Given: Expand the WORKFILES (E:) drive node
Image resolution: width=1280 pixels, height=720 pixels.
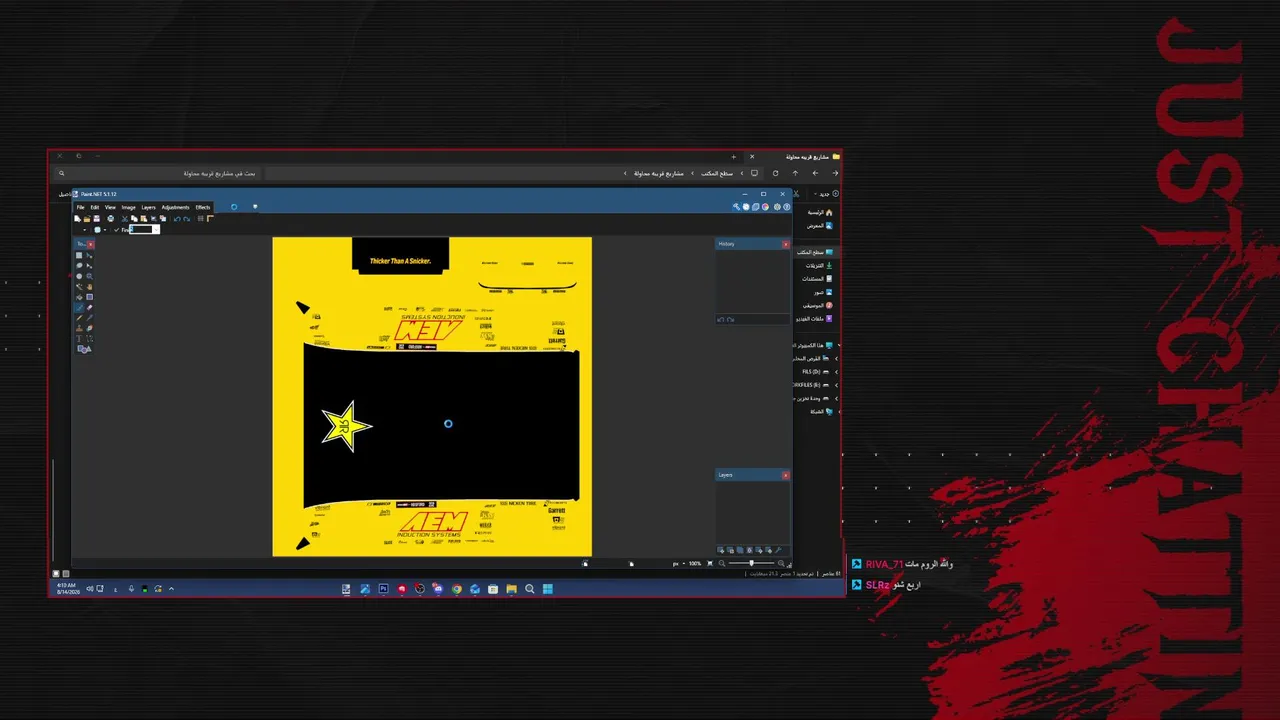Looking at the screenshot, I should click(837, 384).
